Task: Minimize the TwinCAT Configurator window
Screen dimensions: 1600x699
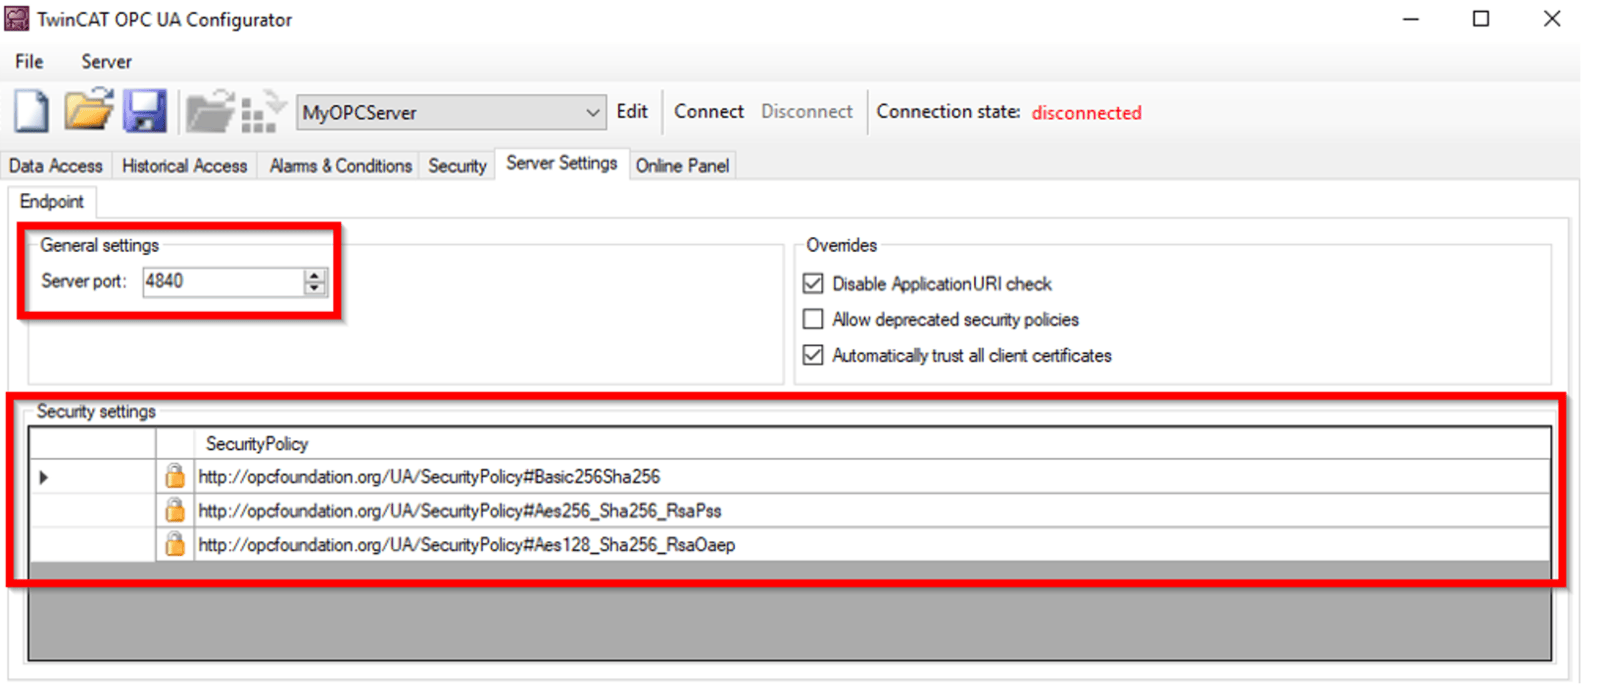Action: (1411, 19)
